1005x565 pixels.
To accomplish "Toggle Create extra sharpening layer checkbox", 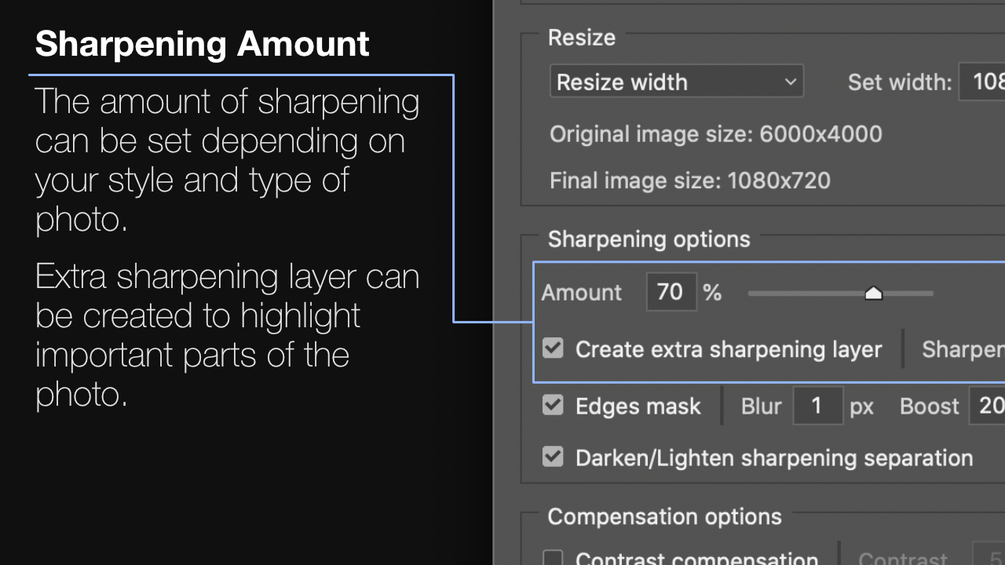I will tap(553, 349).
